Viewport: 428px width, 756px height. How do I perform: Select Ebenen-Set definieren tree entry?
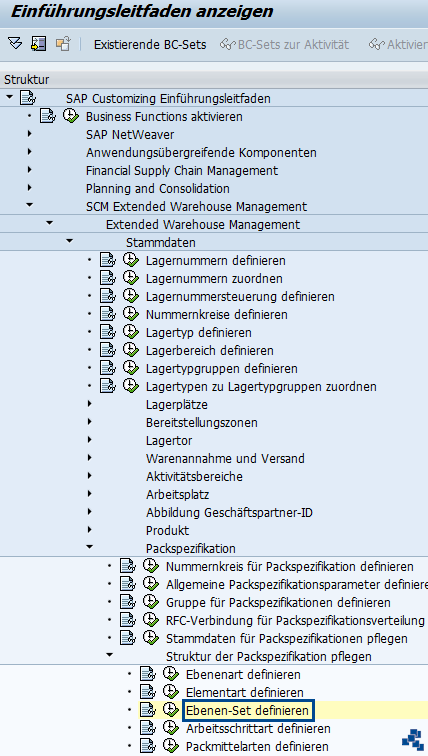(x=247, y=710)
